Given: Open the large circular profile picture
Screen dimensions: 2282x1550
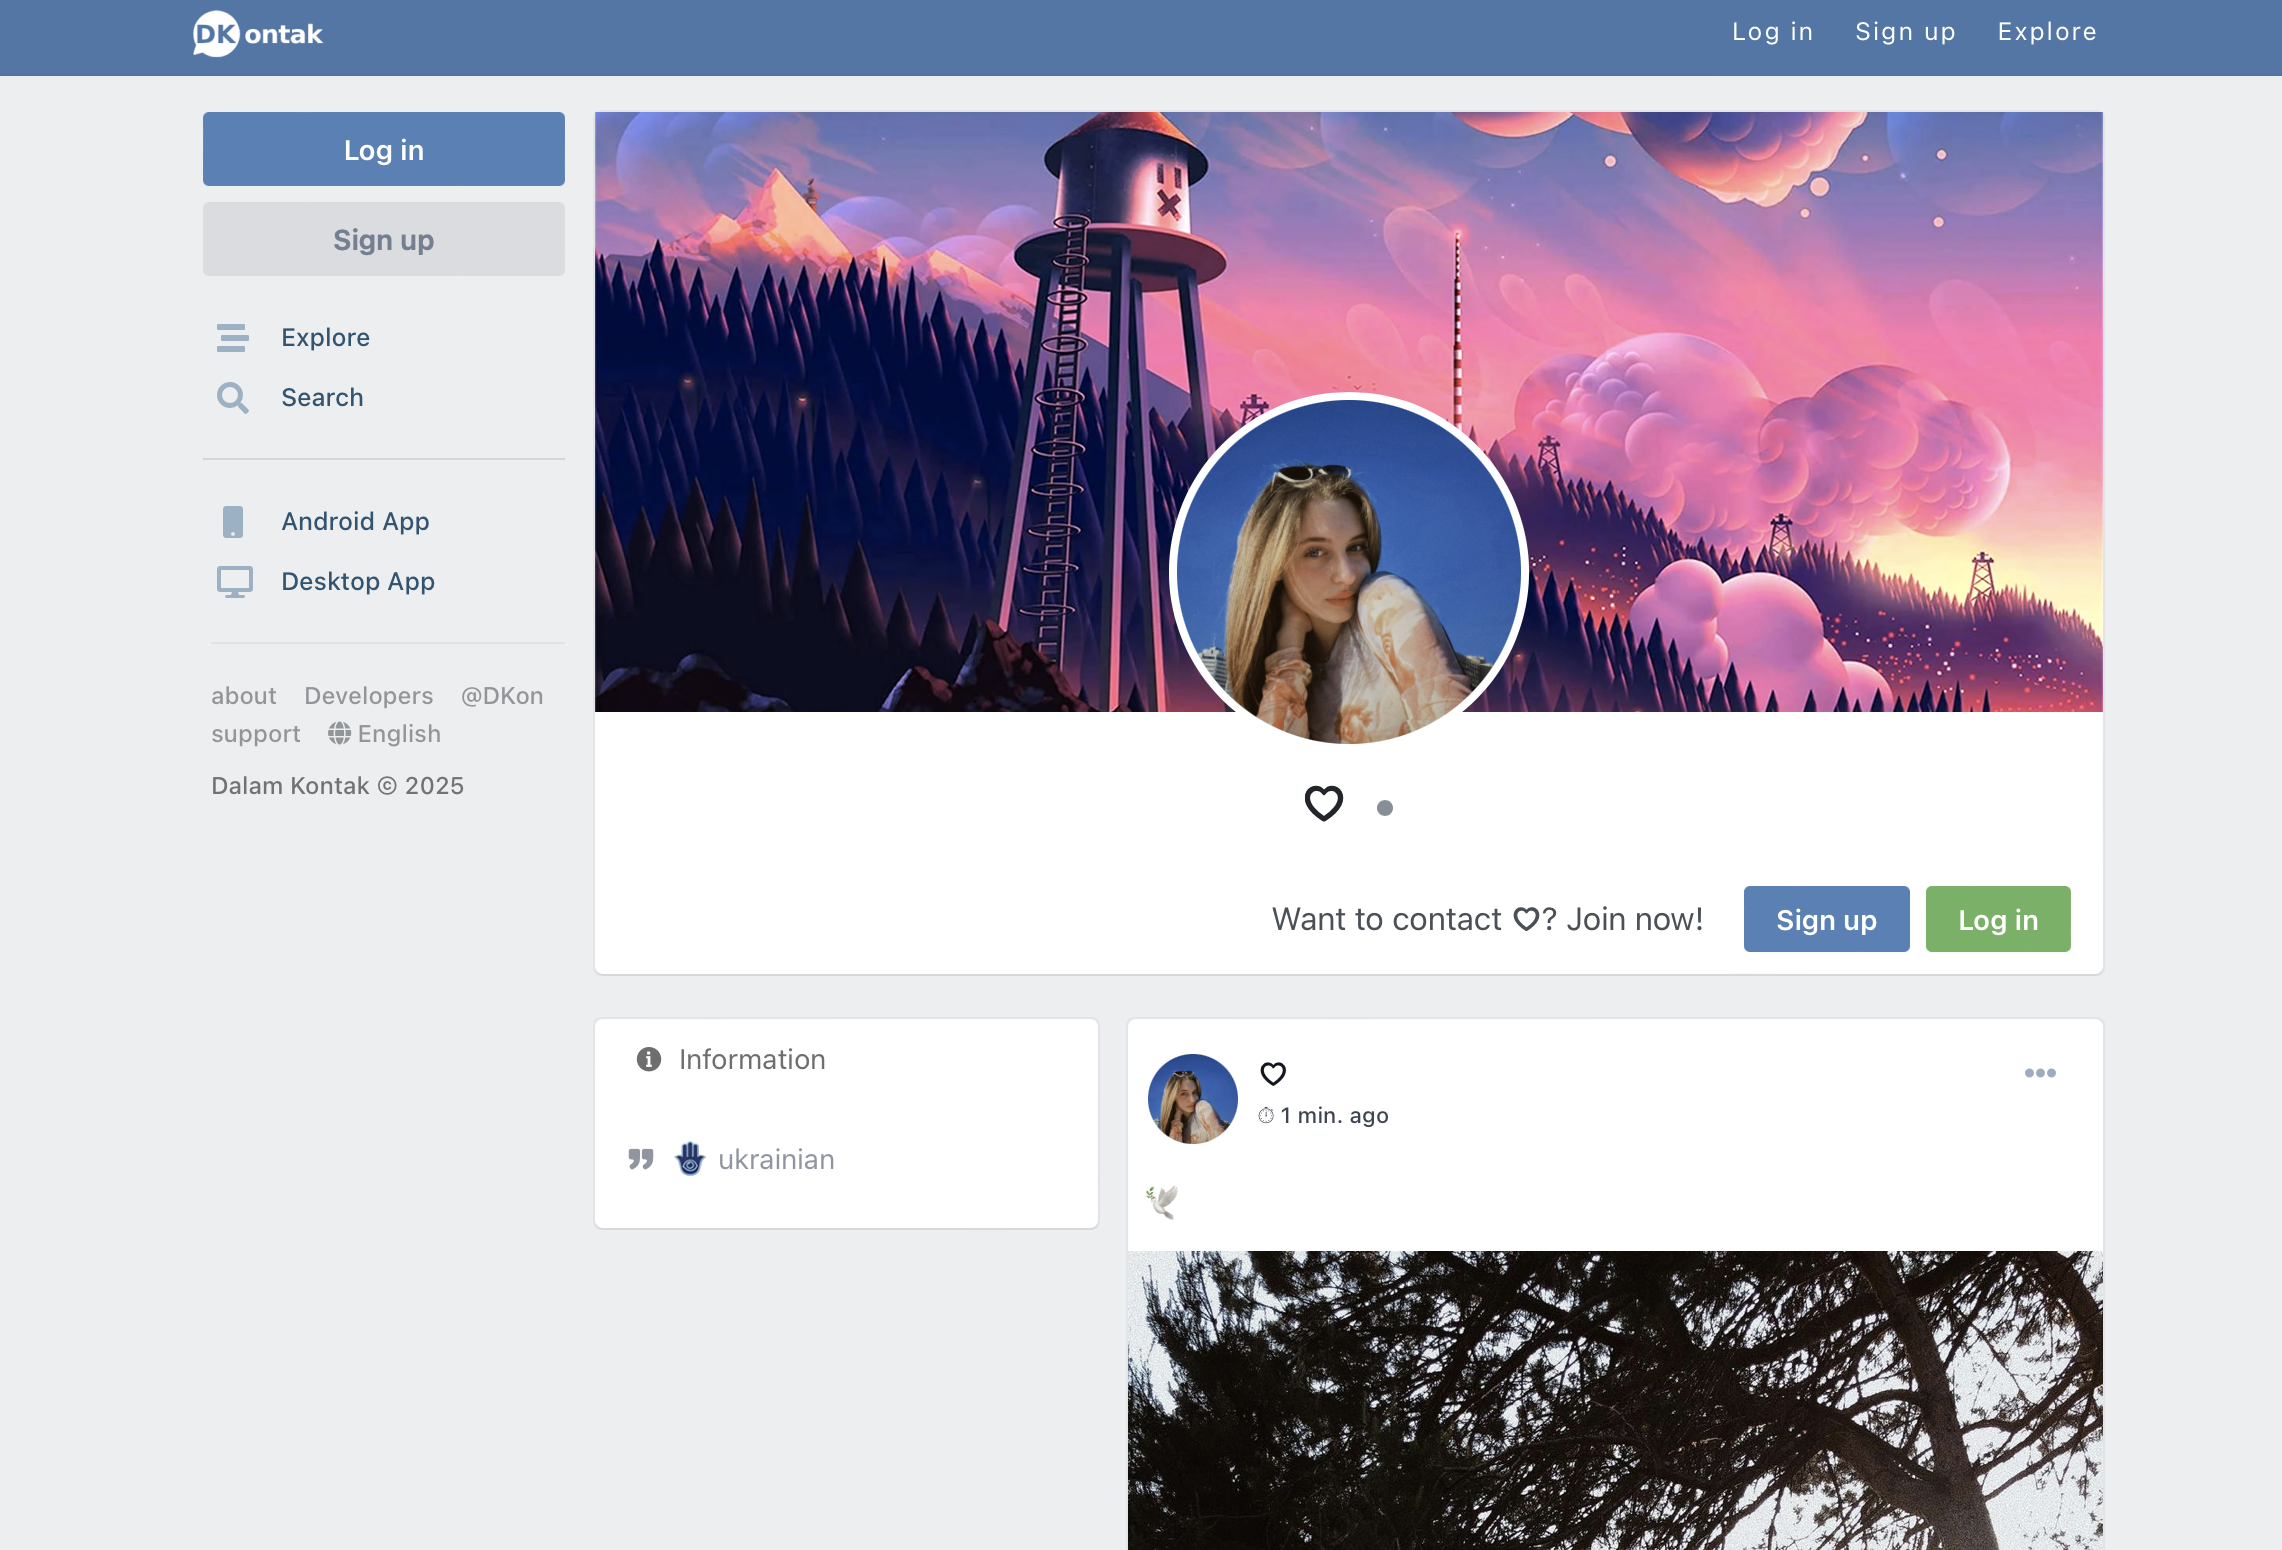Looking at the screenshot, I should pyautogui.click(x=1348, y=570).
